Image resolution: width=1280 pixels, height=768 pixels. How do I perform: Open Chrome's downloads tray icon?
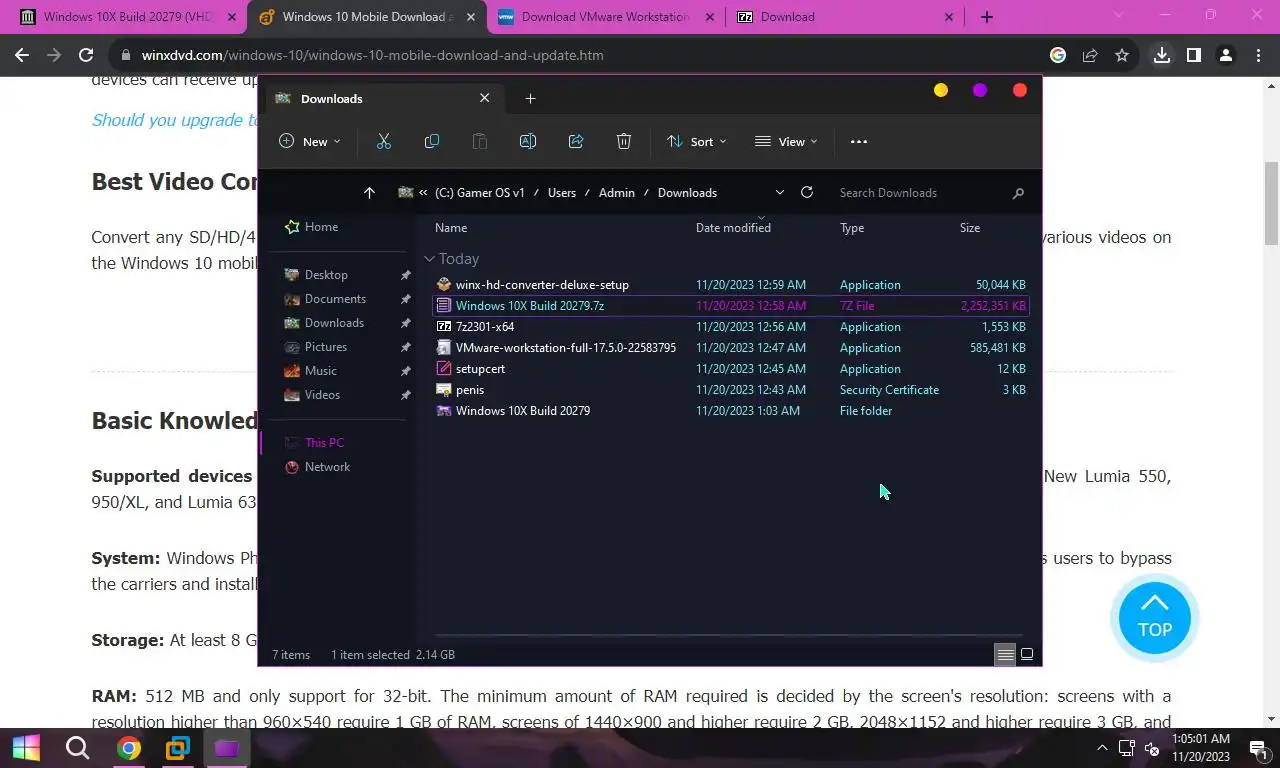(x=1162, y=55)
